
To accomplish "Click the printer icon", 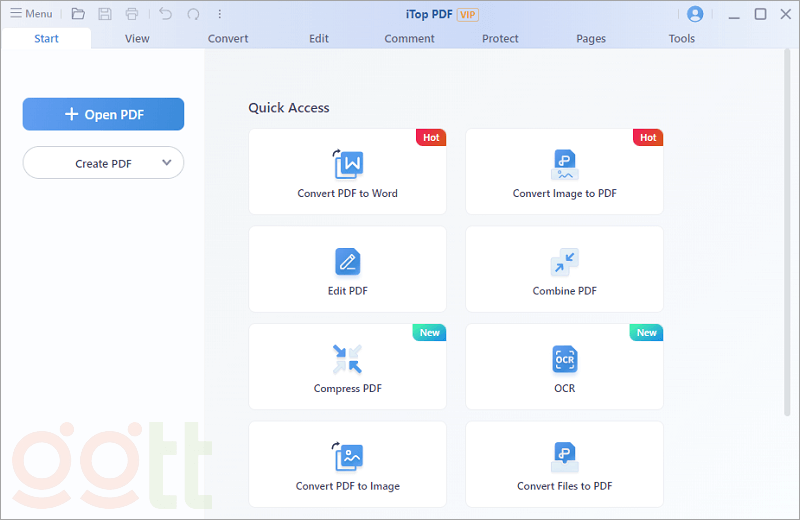I will pos(132,14).
